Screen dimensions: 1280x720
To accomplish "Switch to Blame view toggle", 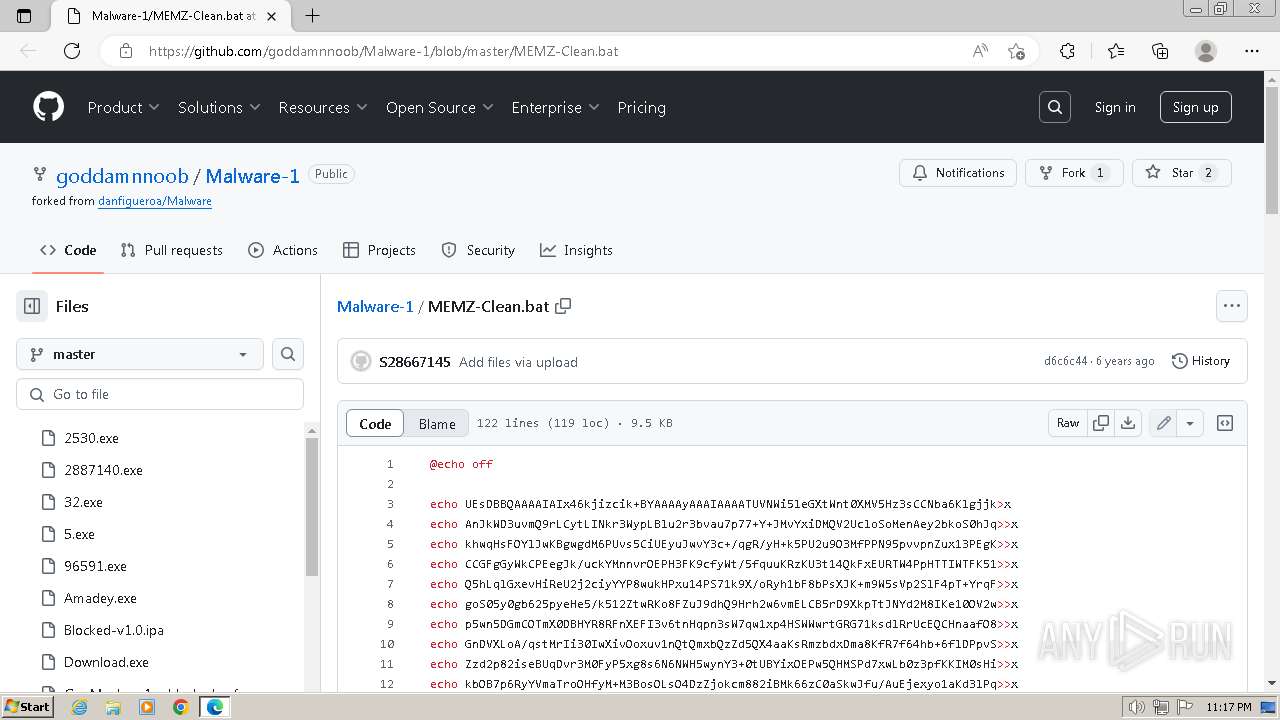I will pyautogui.click(x=437, y=423).
